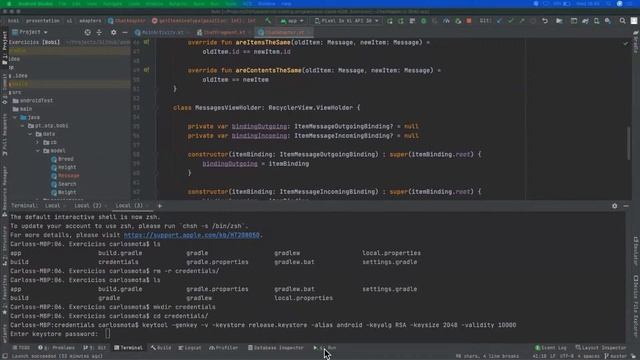Open Search Everywhere magnifier icon
This screenshot has height=360, width=640.
pos(622,21)
